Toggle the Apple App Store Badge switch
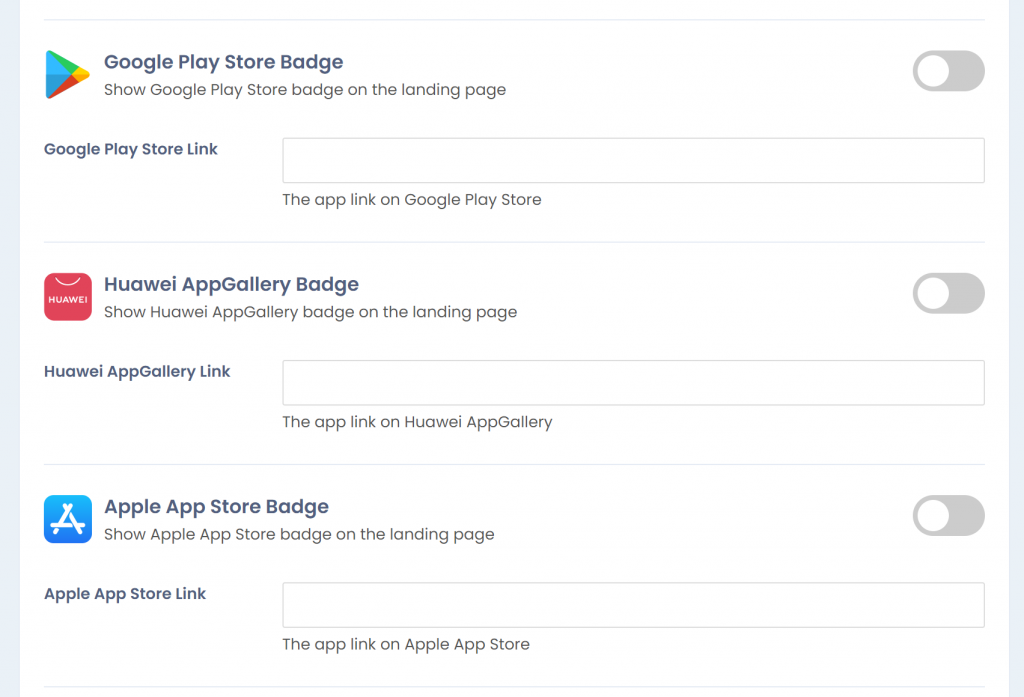1024x697 pixels. (x=948, y=515)
